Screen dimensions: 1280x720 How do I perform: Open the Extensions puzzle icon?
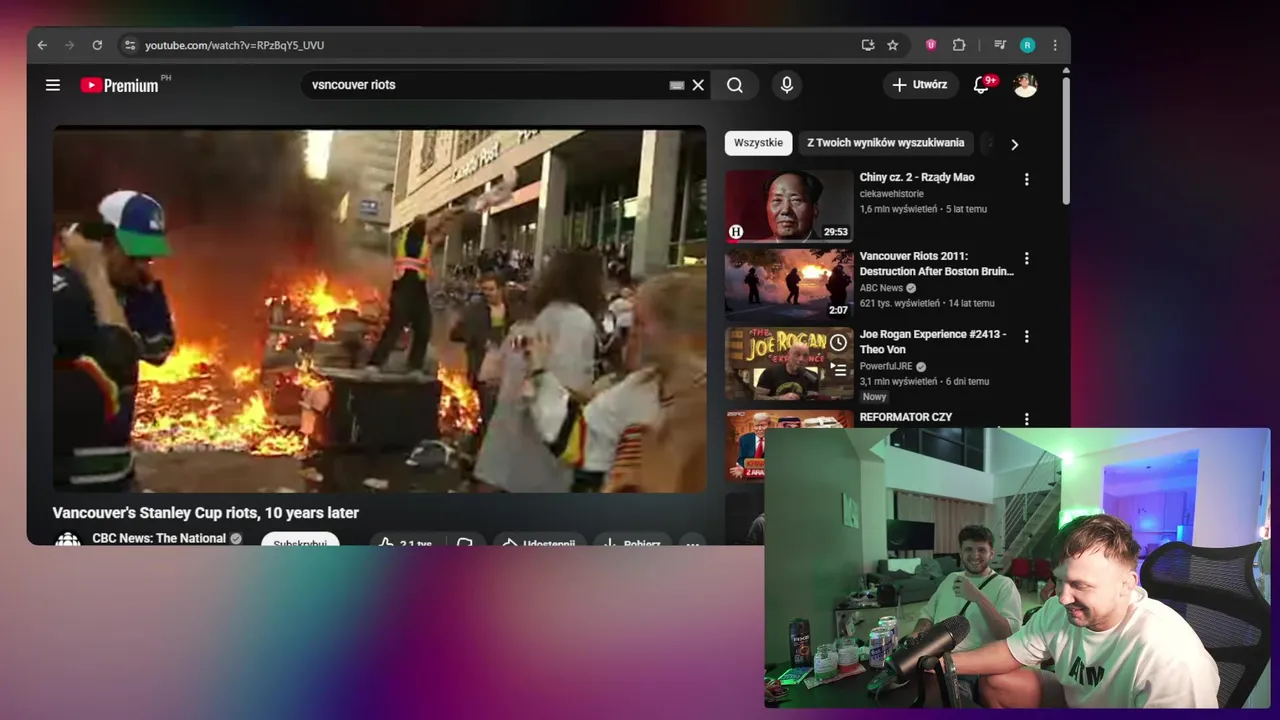point(959,45)
